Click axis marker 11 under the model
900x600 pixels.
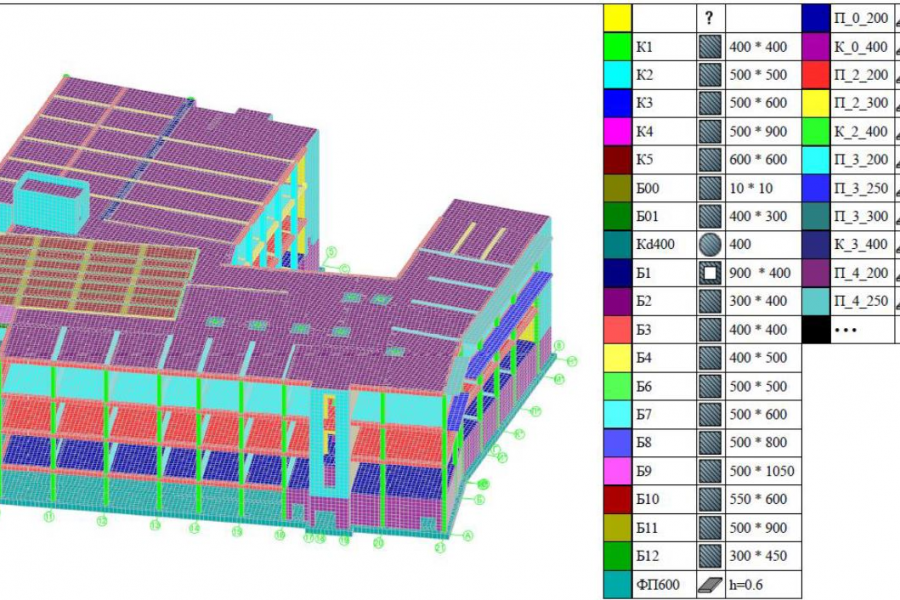coord(49,517)
